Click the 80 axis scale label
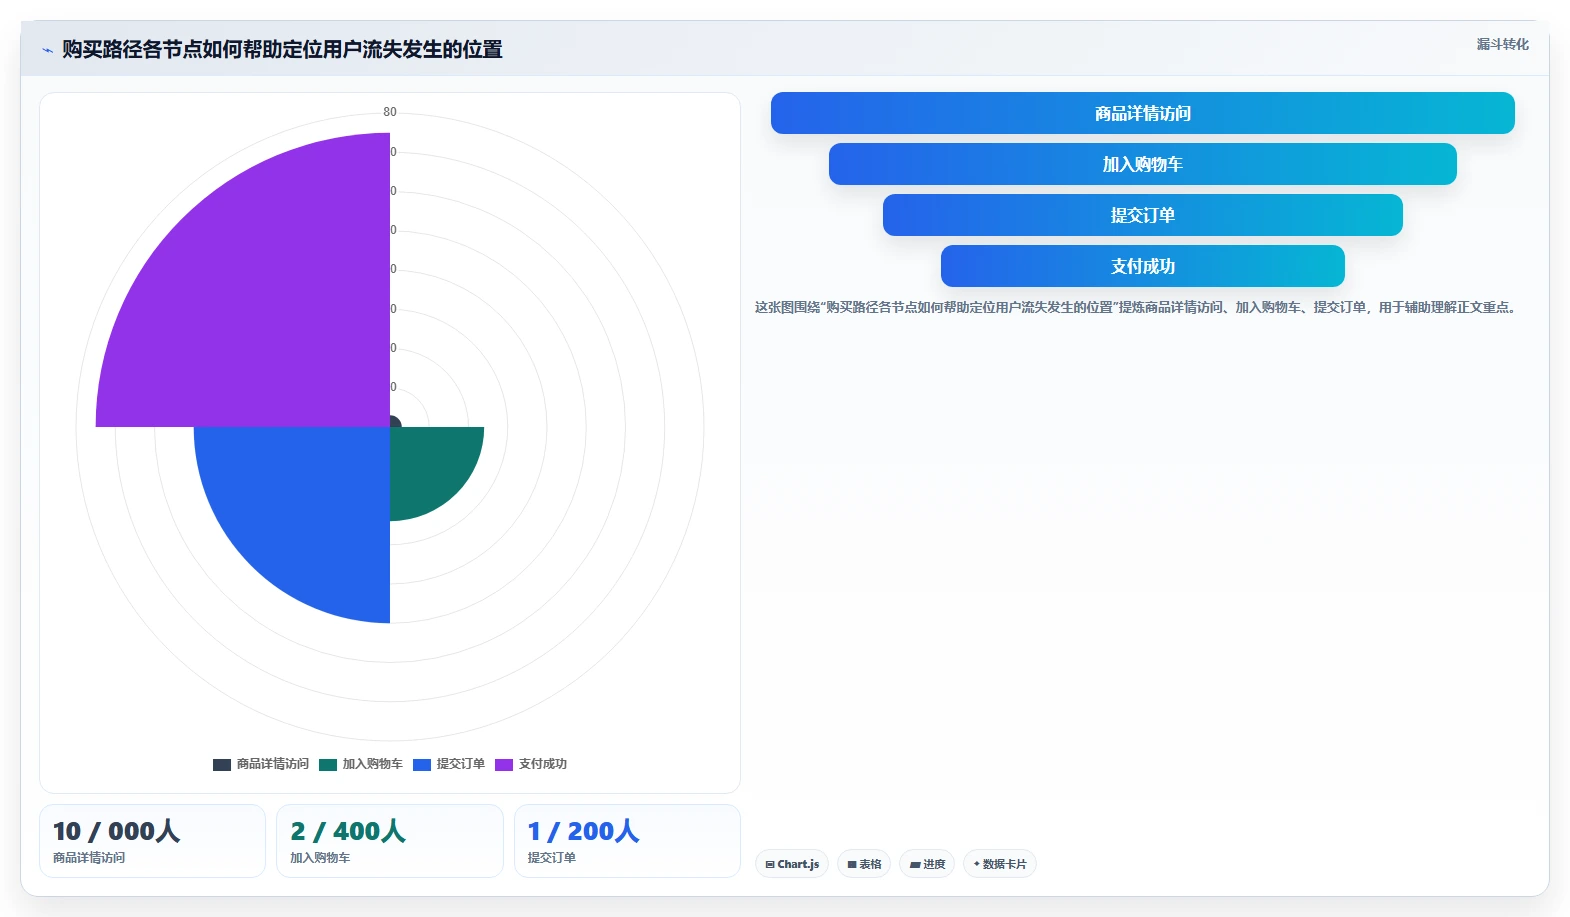1570x917 pixels. [x=390, y=112]
